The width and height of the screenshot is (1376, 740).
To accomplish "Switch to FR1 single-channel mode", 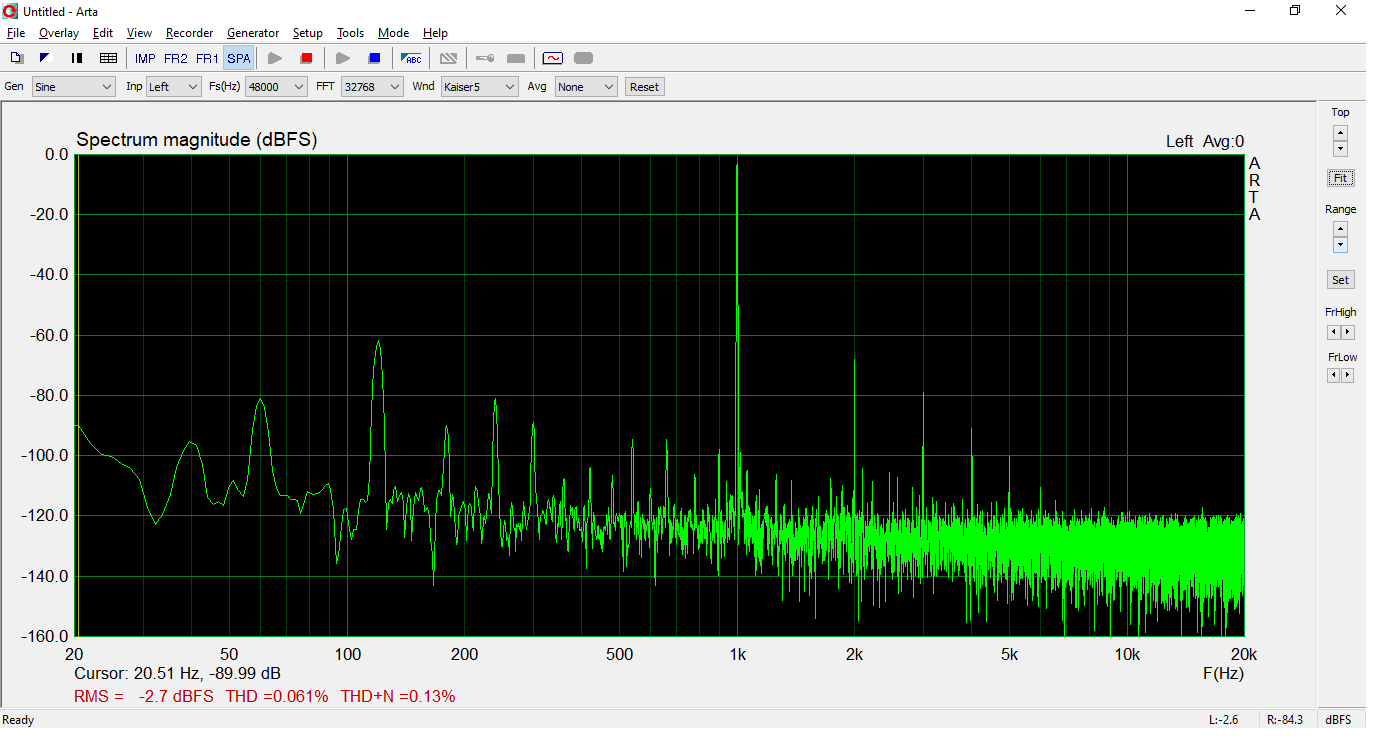I will tap(207, 59).
